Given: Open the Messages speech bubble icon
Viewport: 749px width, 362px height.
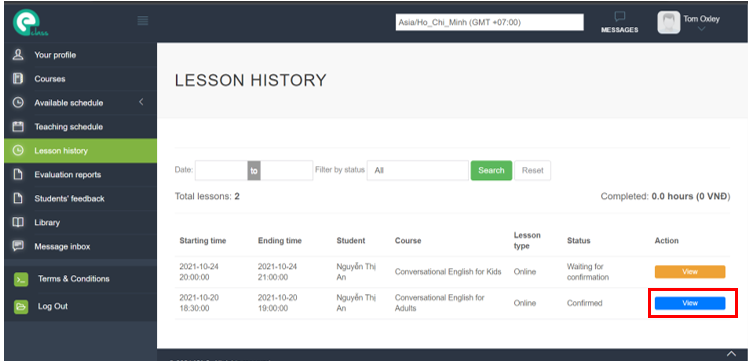Looking at the screenshot, I should (x=620, y=17).
